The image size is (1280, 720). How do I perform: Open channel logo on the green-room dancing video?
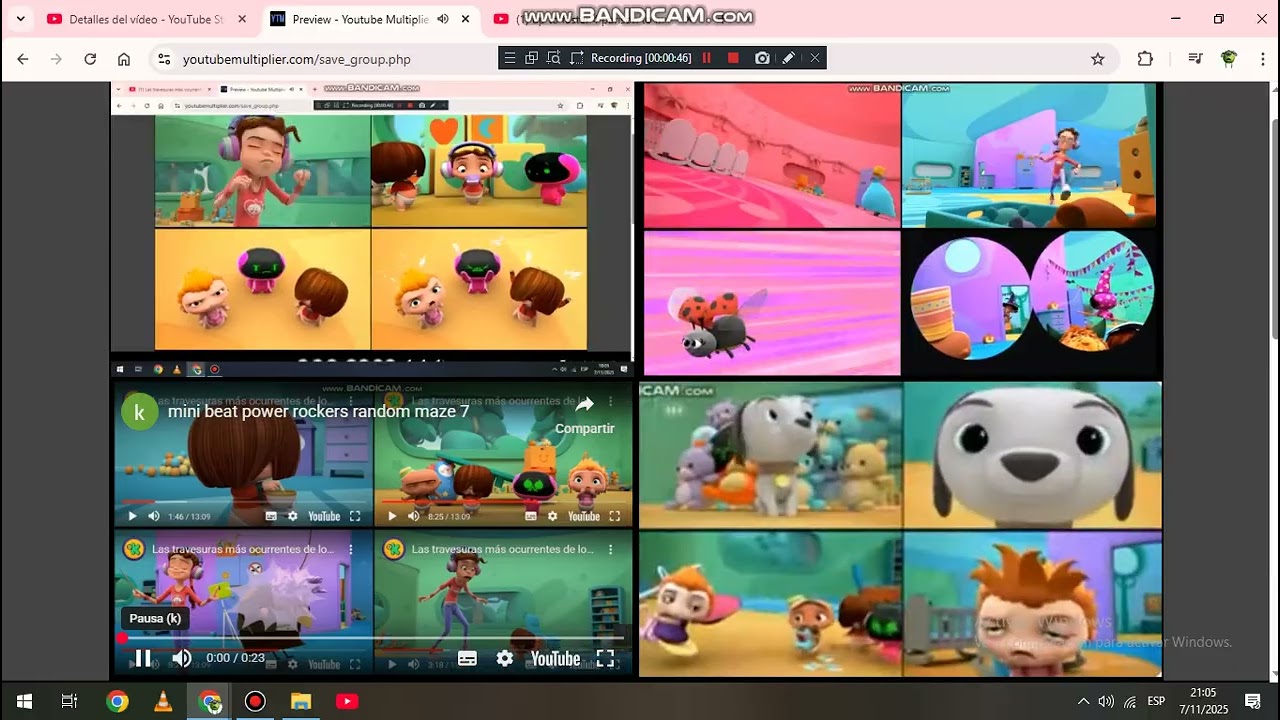[x=393, y=549]
